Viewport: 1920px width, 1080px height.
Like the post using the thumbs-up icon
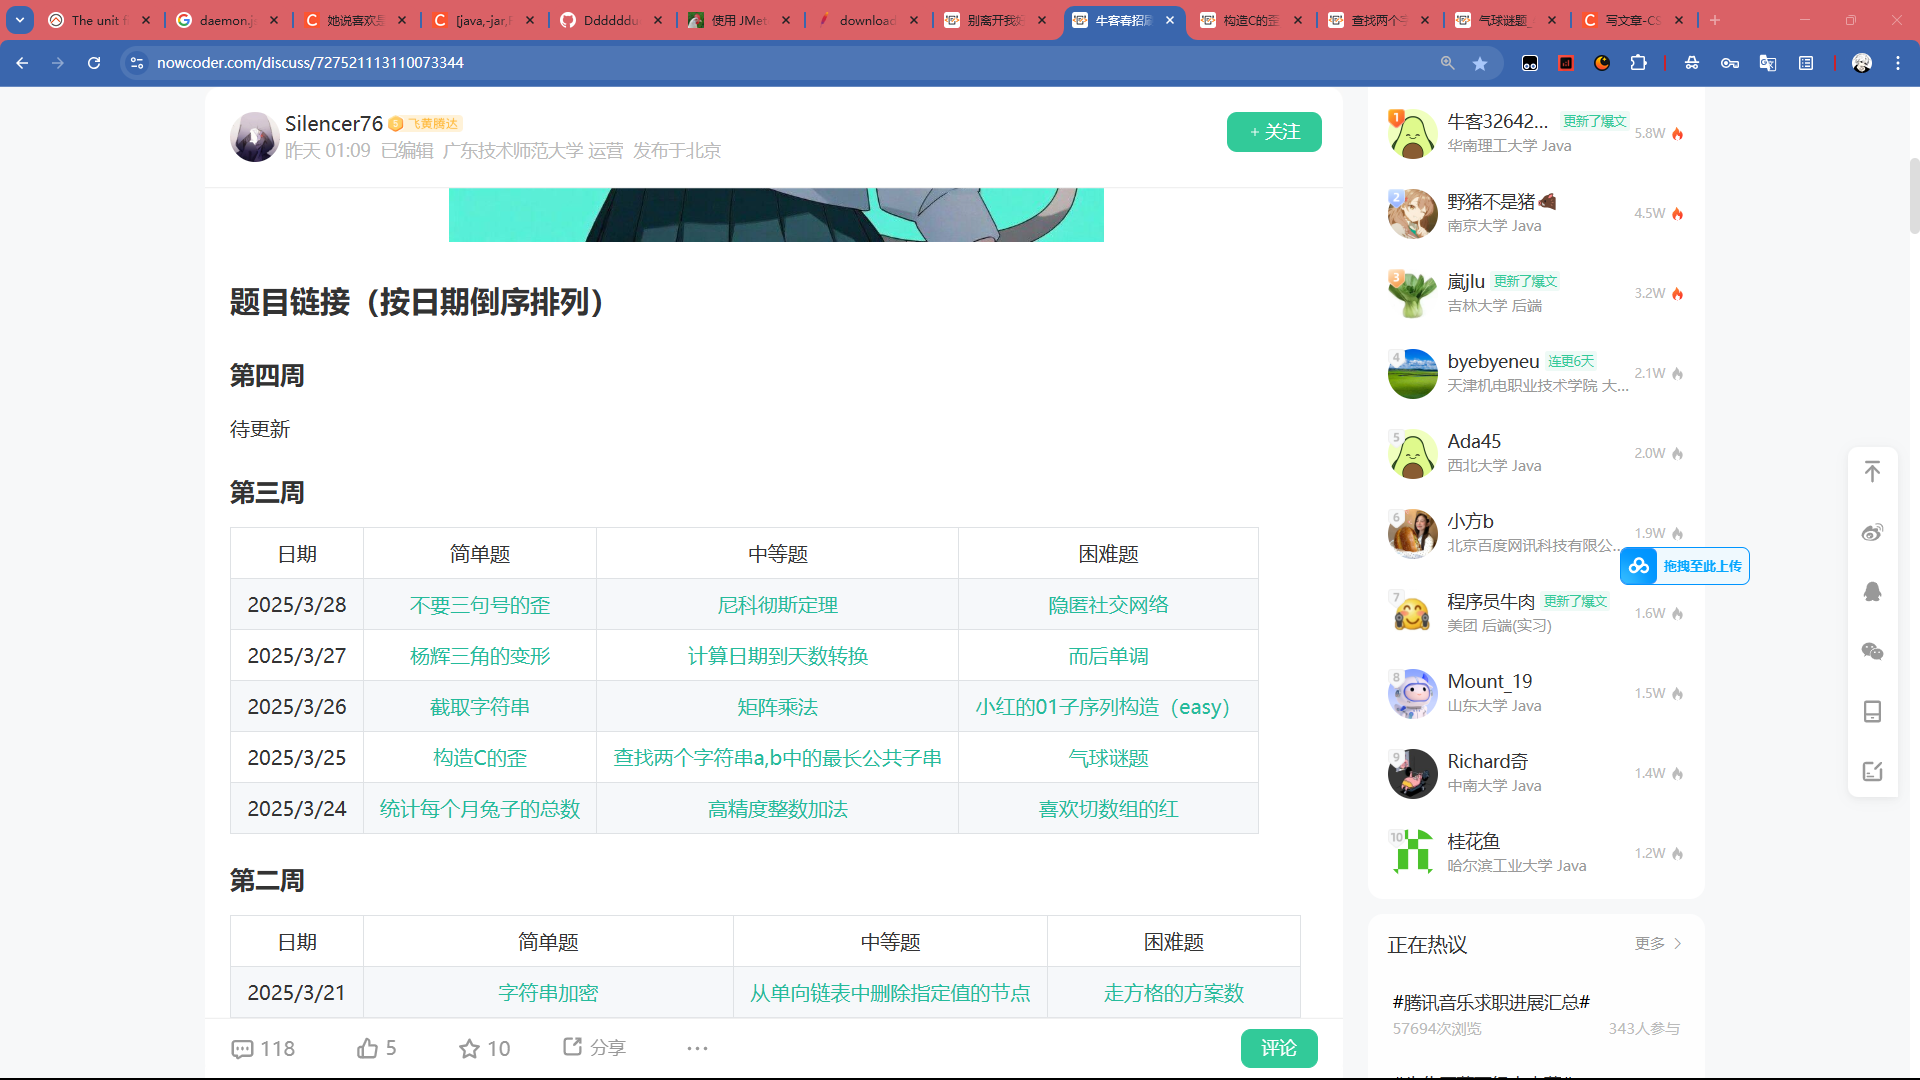click(x=368, y=1048)
